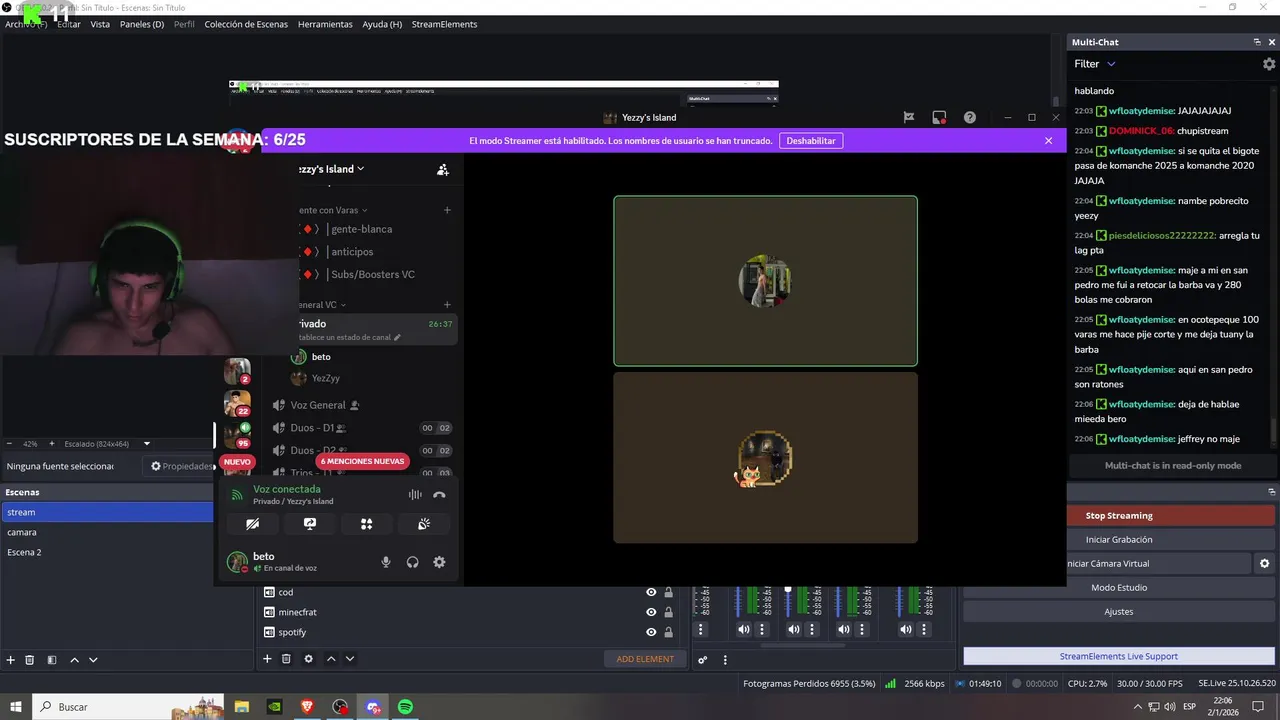Open Spotify from Windows taskbar
The image size is (1280, 720).
(x=405, y=707)
